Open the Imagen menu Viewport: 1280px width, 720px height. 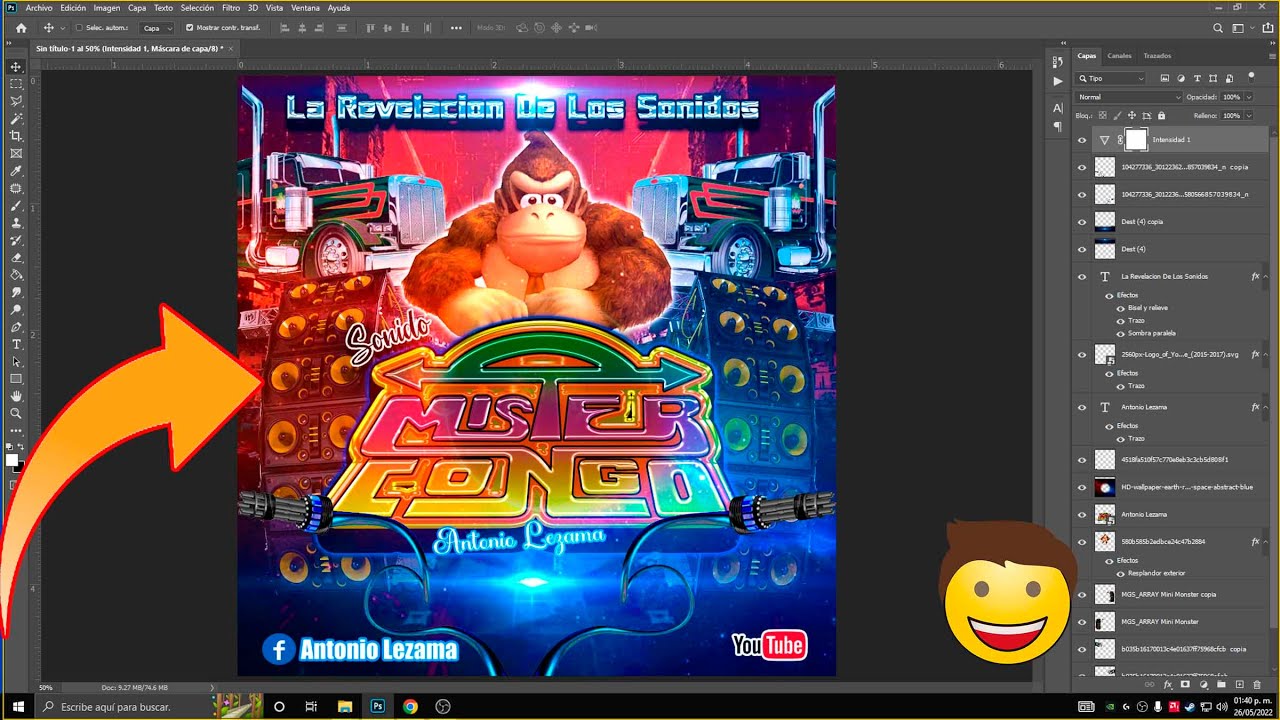(107, 8)
